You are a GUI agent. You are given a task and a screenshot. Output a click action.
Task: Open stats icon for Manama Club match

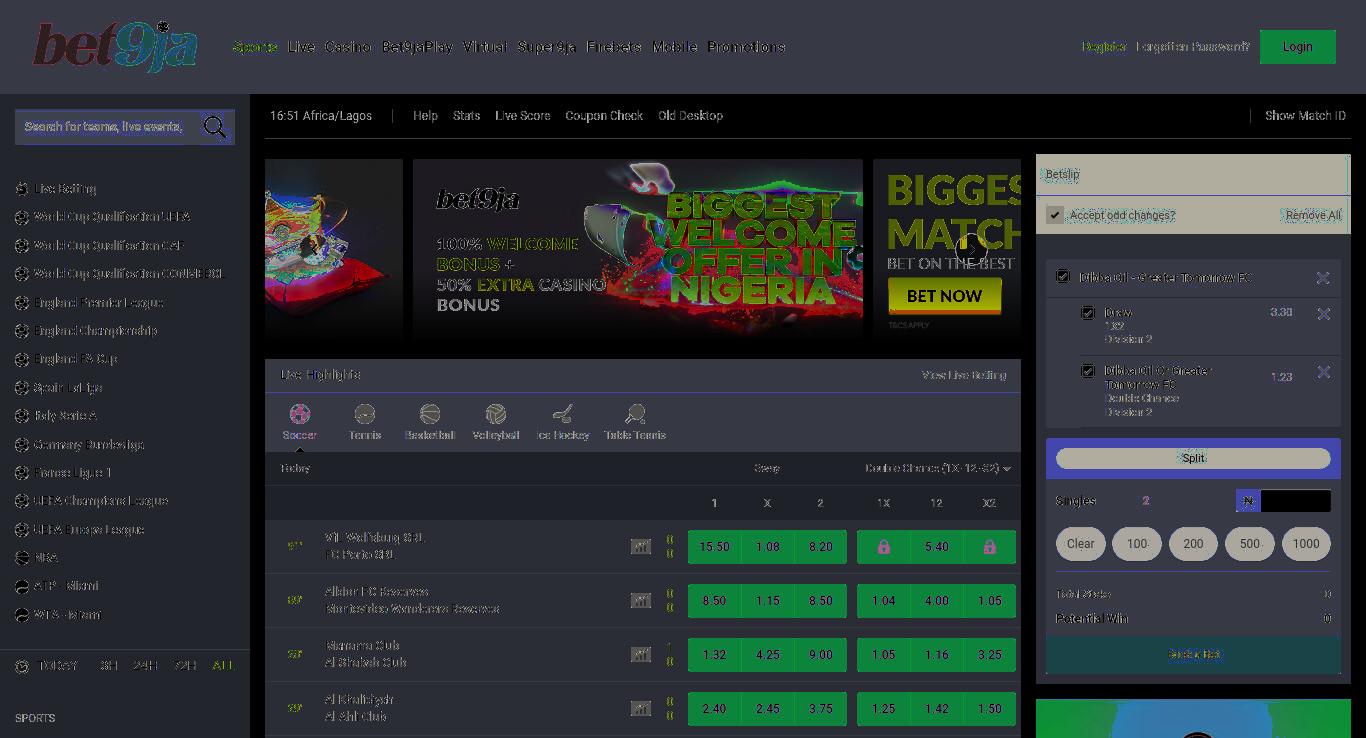tap(641, 654)
